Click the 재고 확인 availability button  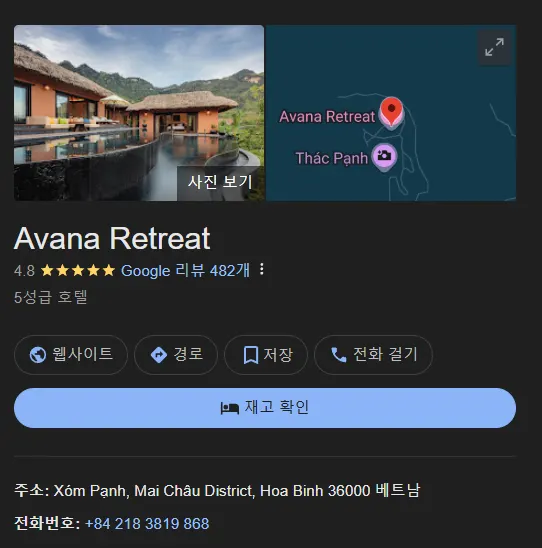click(265, 408)
